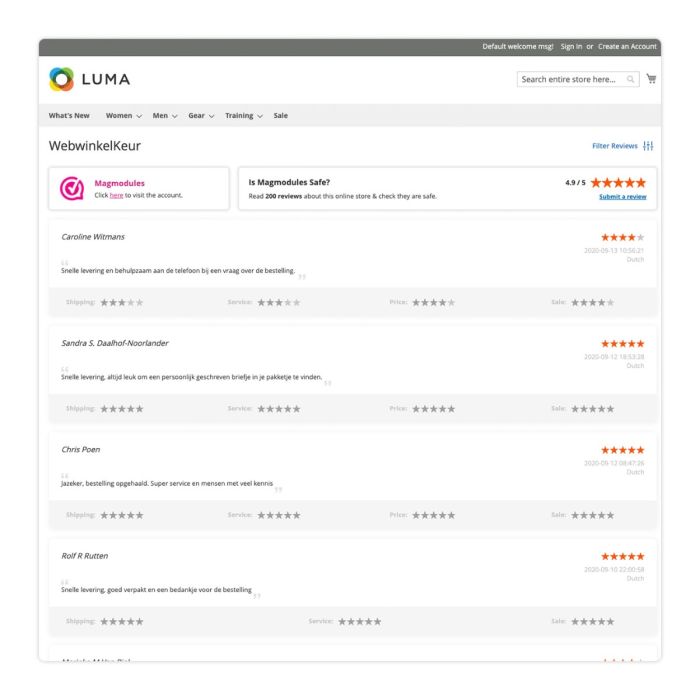The width and height of the screenshot is (700, 700).
Task: Click the 'here' link to visit account
Action: 116,195
